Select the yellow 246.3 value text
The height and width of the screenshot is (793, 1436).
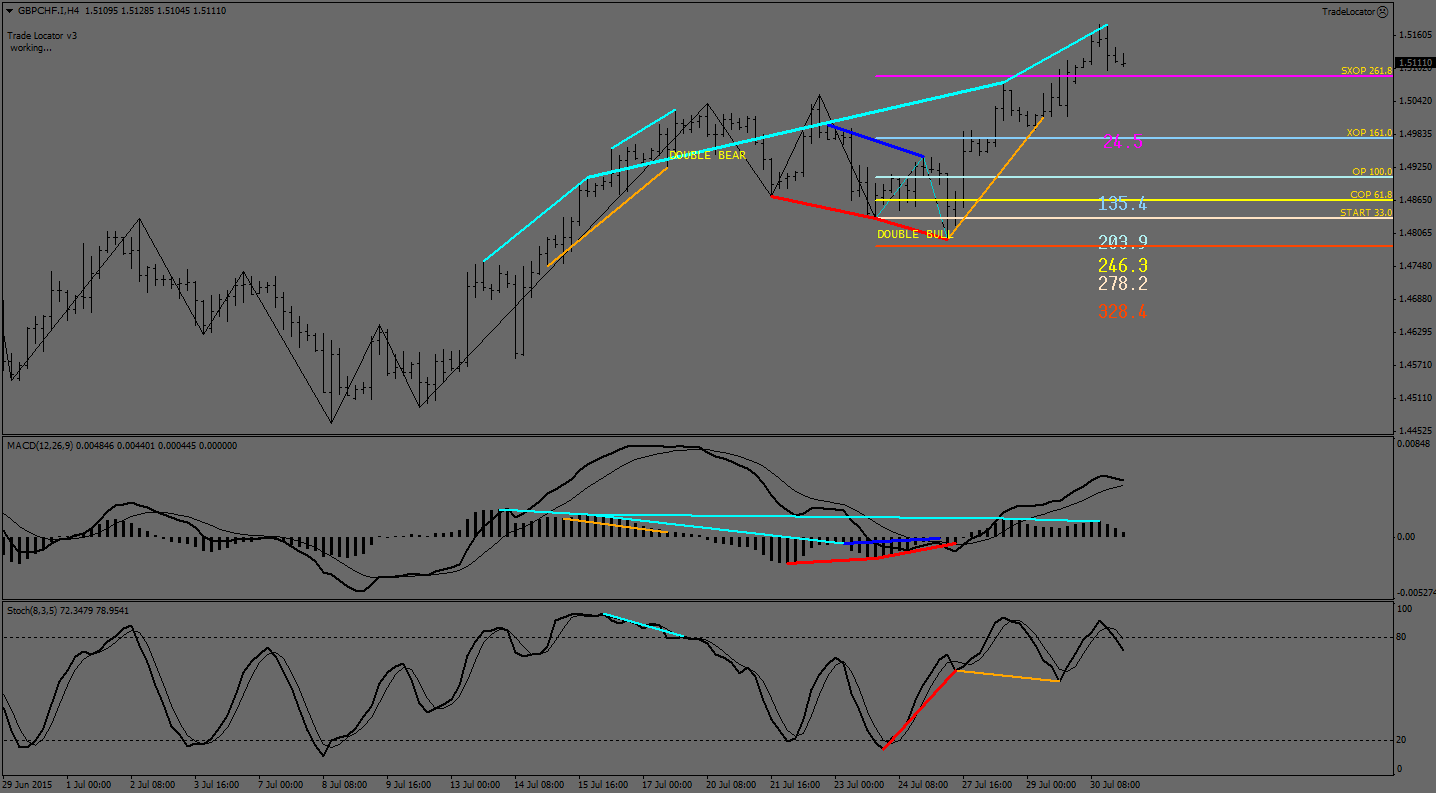tap(1122, 265)
